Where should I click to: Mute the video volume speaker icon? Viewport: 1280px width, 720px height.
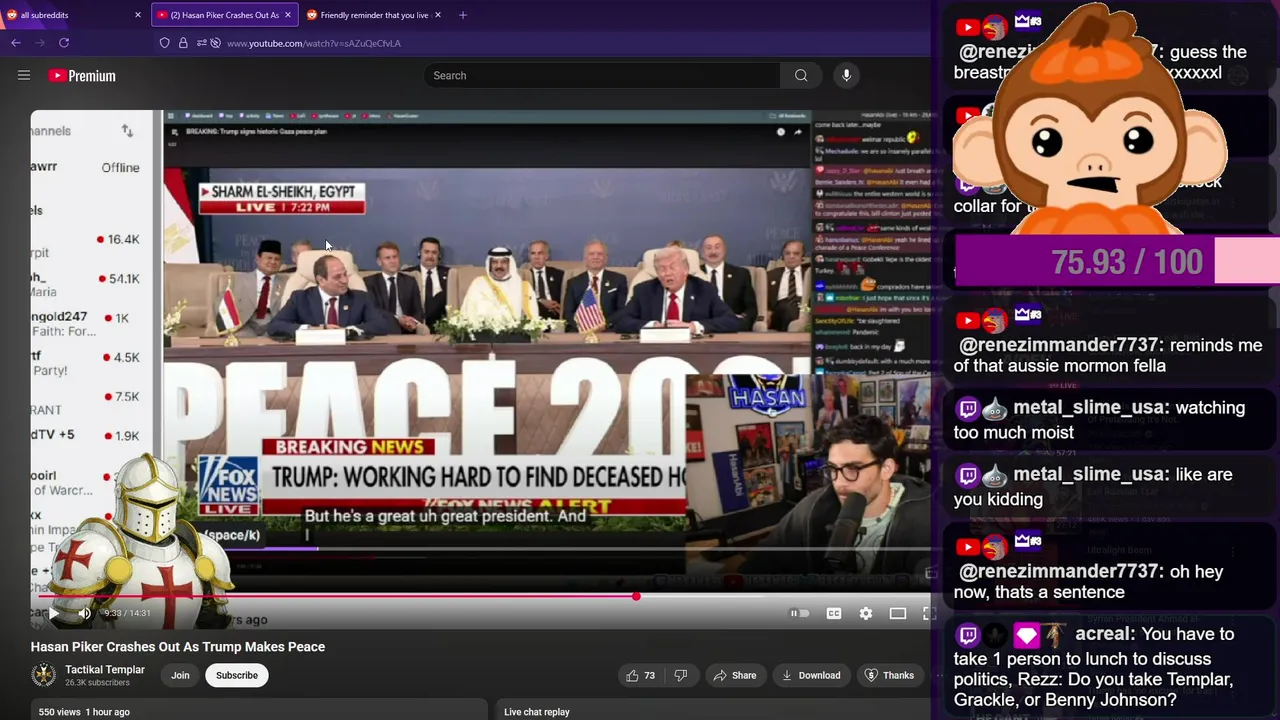point(85,613)
